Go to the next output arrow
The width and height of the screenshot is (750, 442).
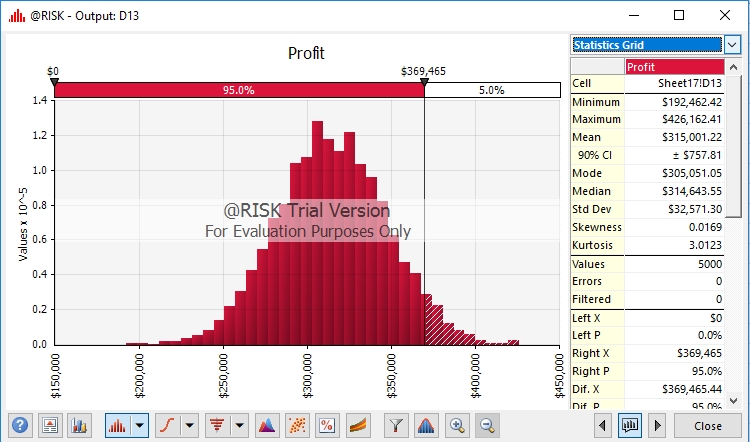(656, 425)
